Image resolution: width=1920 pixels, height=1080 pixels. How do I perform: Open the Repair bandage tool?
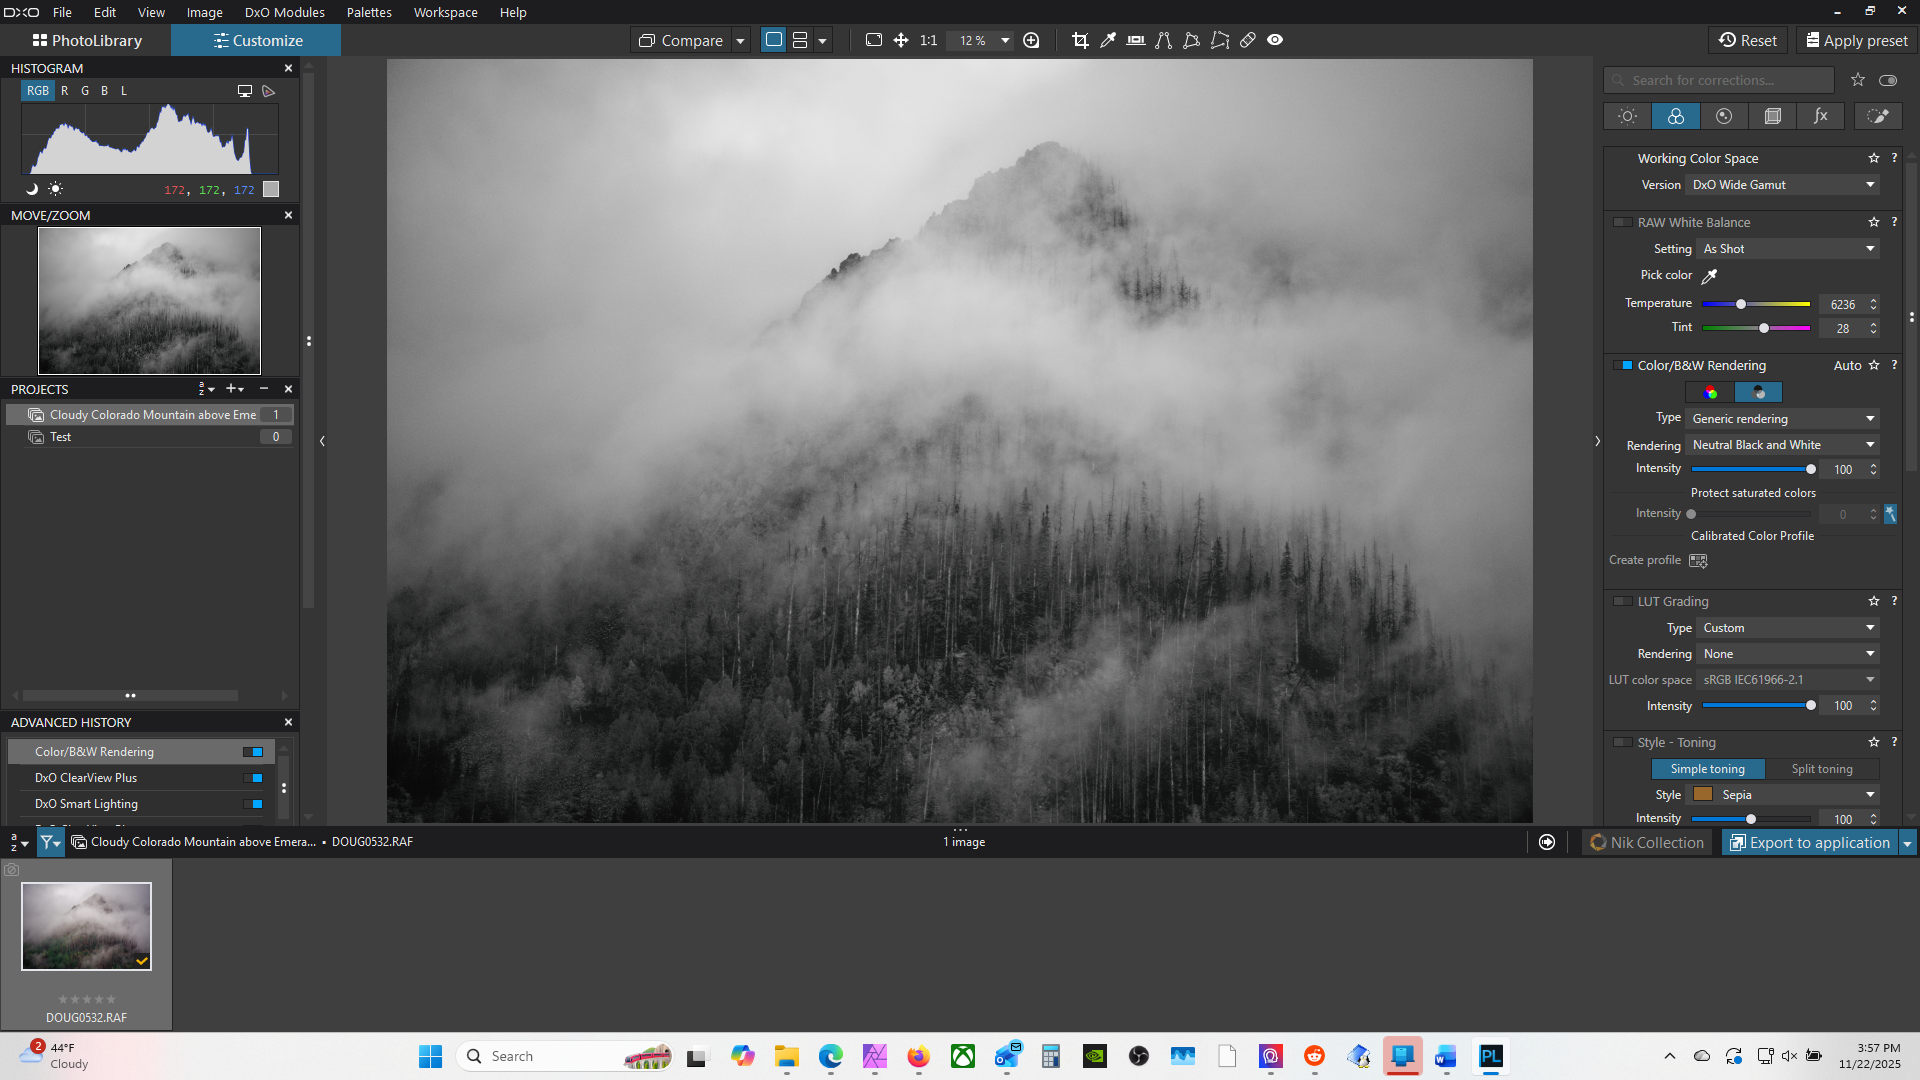(1248, 40)
